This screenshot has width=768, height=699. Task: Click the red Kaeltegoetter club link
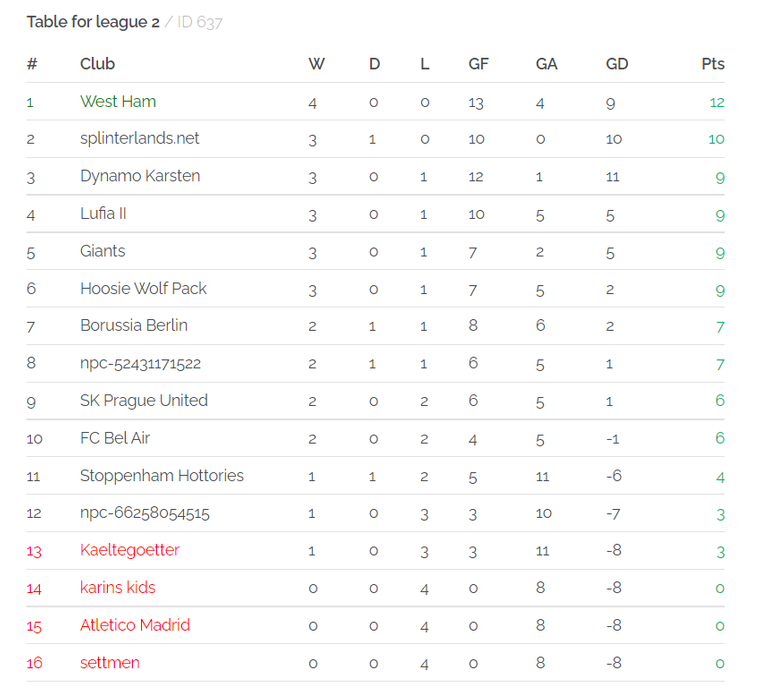click(130, 550)
